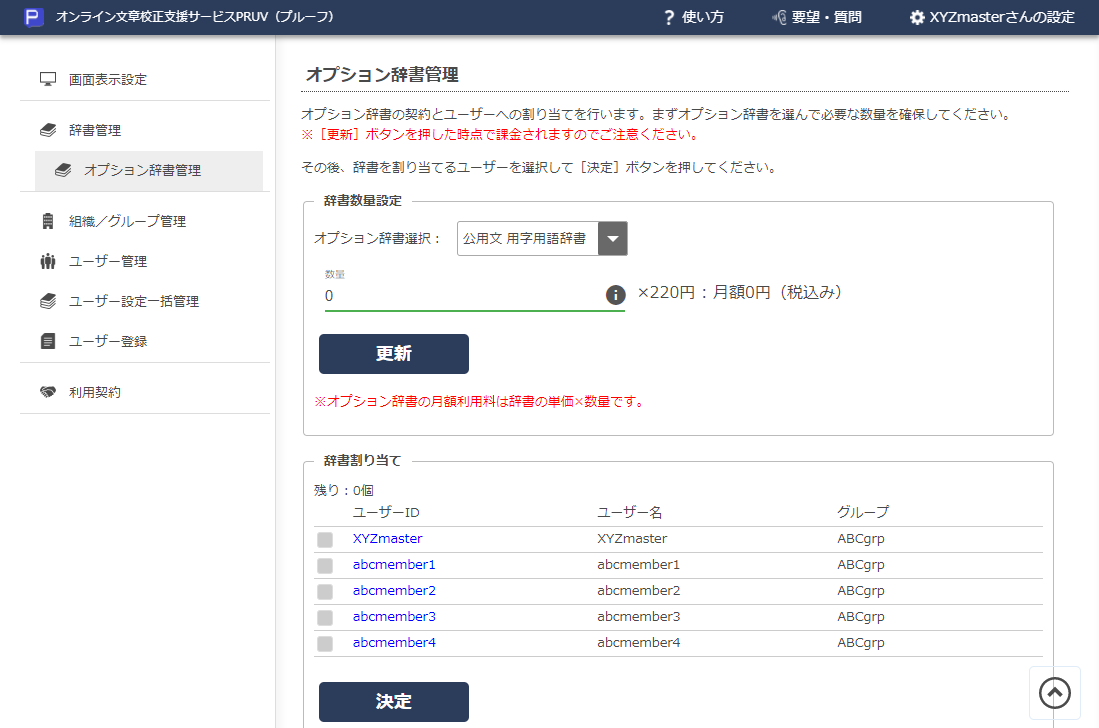
Task: Click the PRUV logo icon top left
Action: coord(35,17)
